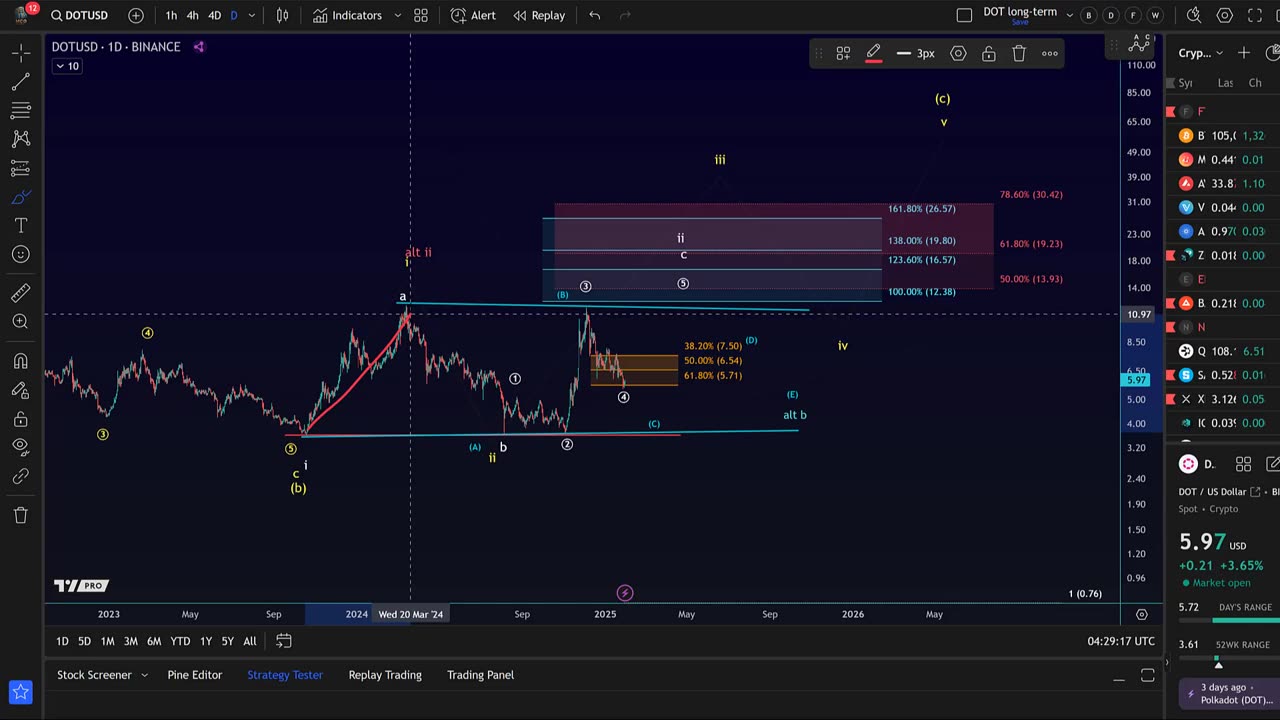
Task: Remove drawings with left toolbar trash icon
Action: click(x=21, y=515)
